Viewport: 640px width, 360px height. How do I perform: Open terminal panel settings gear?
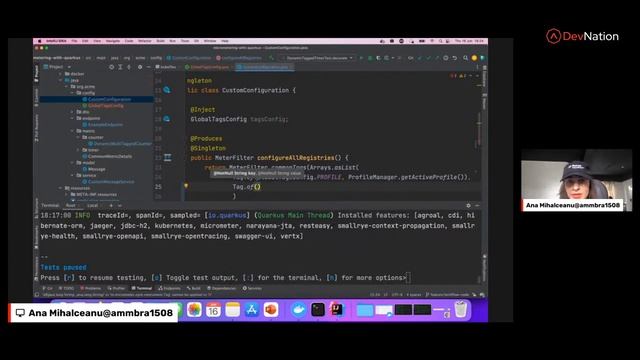(468, 206)
